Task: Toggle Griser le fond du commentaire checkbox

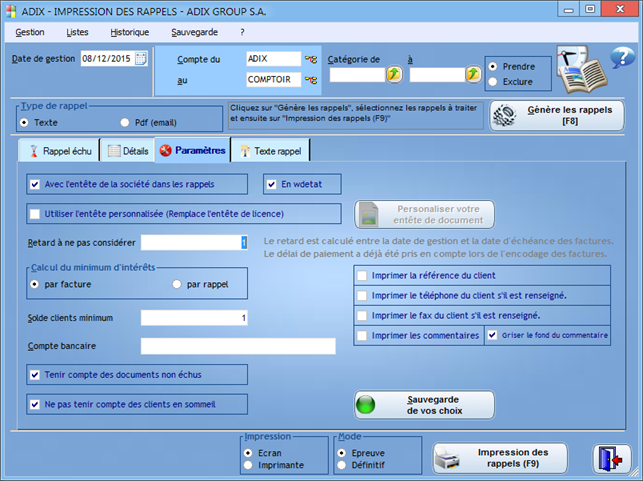Action: pos(492,335)
